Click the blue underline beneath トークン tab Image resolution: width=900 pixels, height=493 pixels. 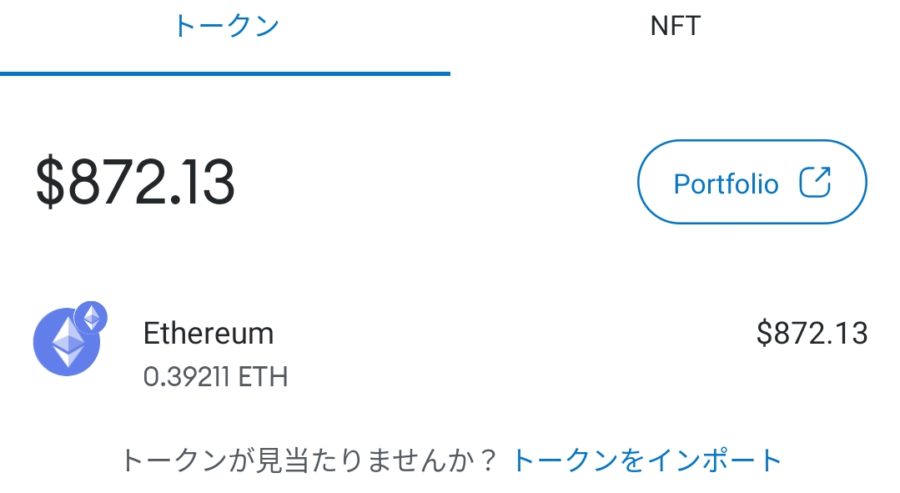point(225,73)
